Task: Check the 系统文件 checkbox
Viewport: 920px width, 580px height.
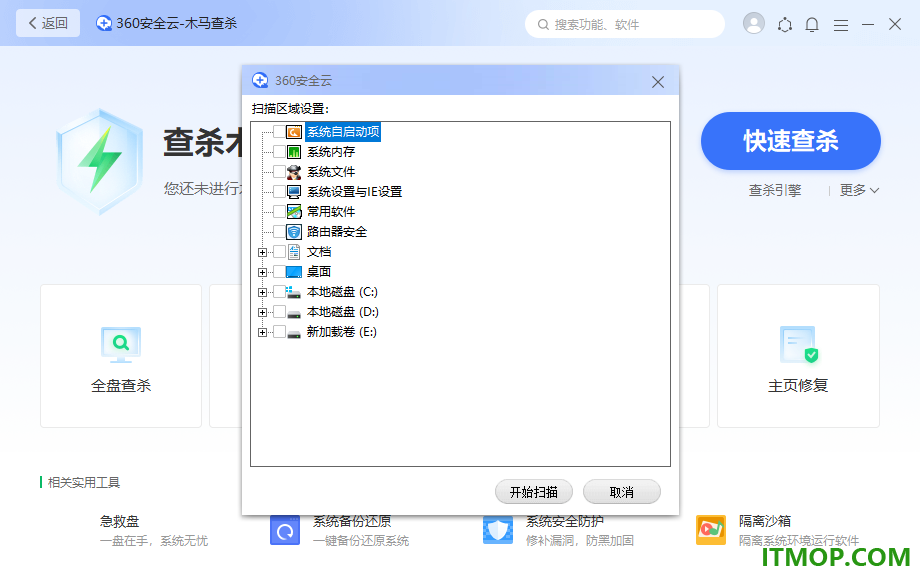Action: tap(279, 172)
